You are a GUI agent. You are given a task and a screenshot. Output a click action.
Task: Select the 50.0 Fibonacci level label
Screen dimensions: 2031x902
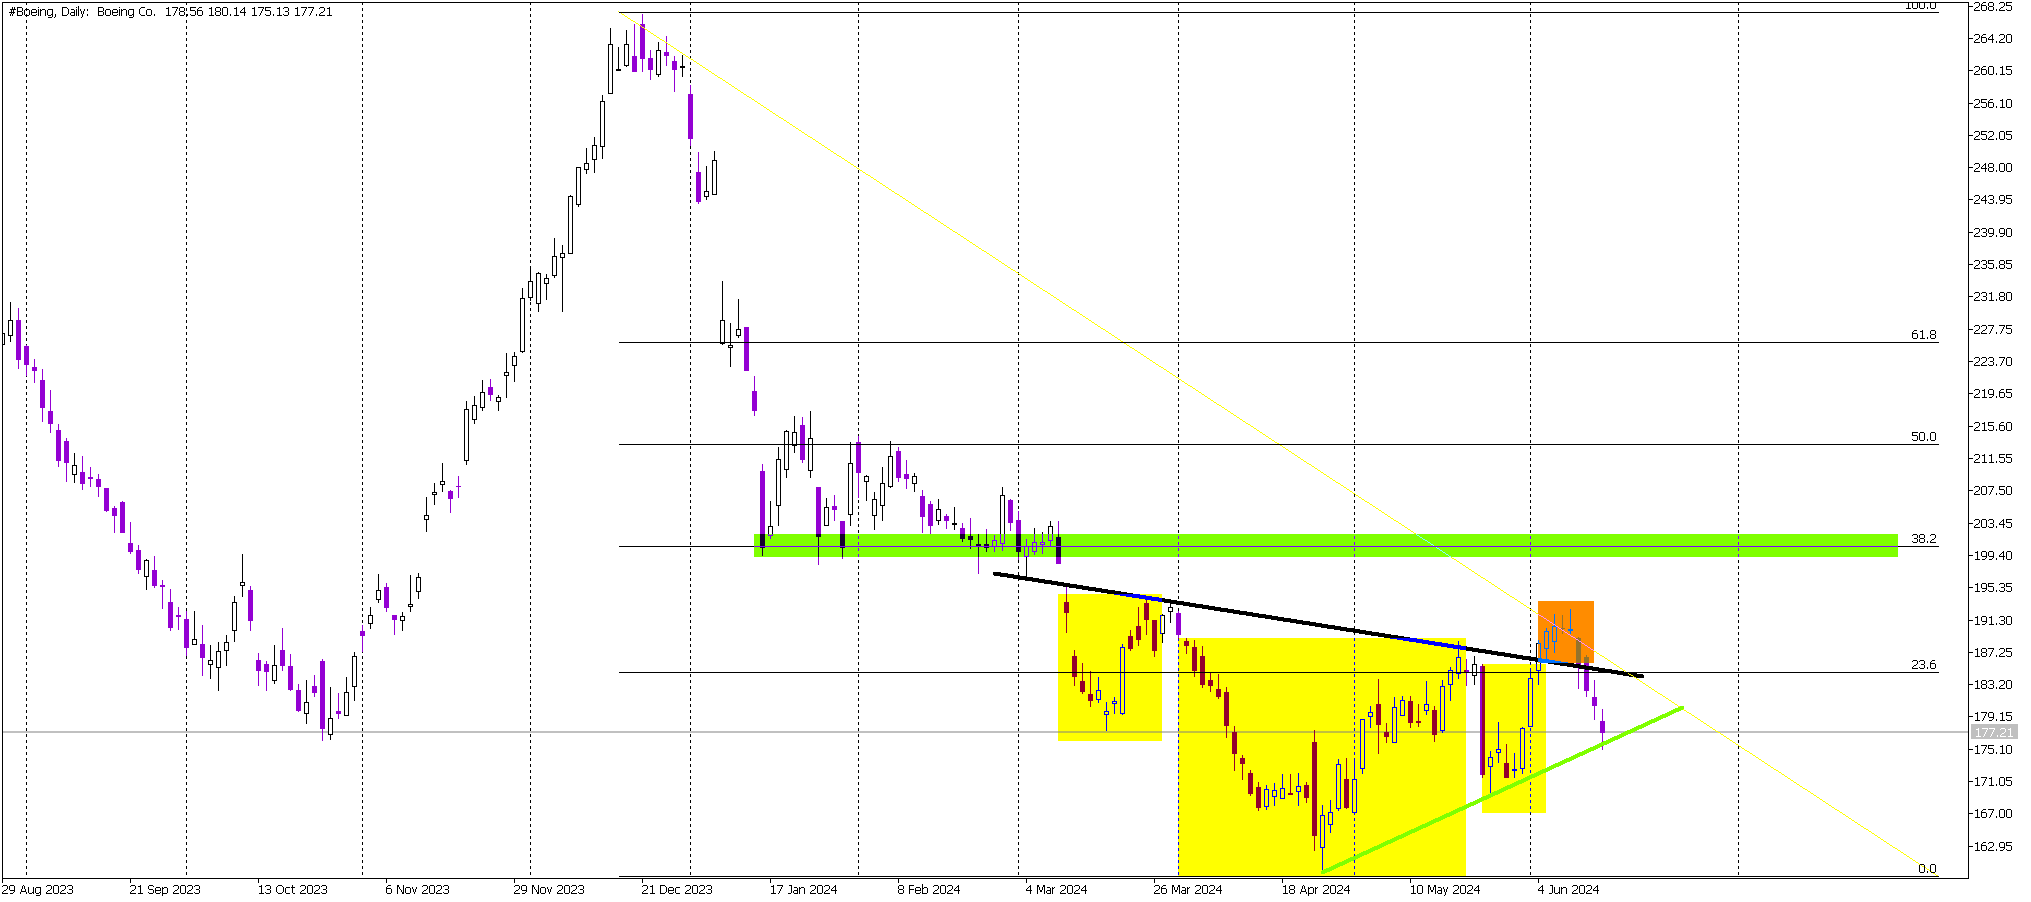click(1923, 437)
